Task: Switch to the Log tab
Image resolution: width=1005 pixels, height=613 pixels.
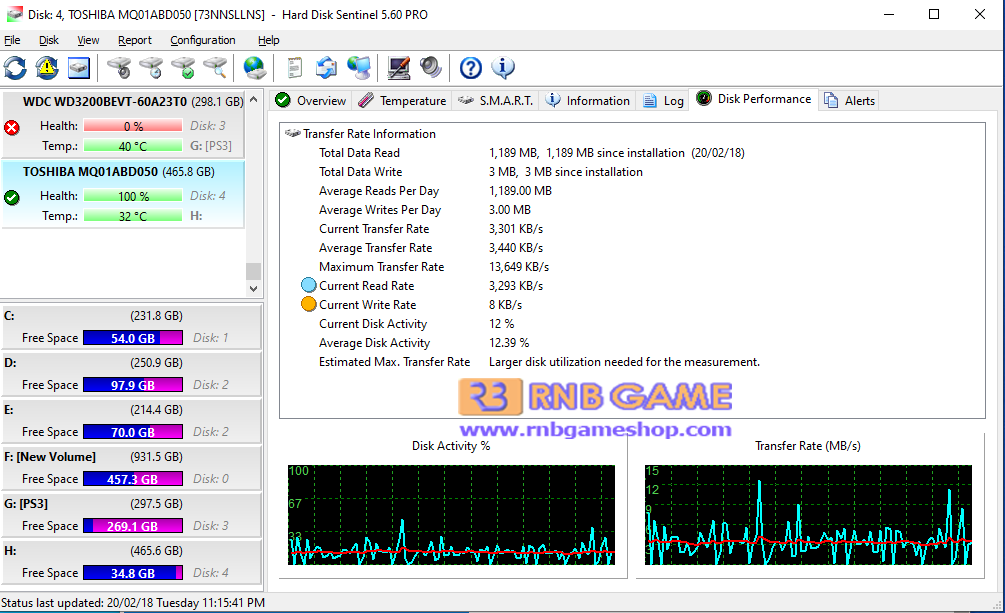Action: pyautogui.click(x=663, y=101)
